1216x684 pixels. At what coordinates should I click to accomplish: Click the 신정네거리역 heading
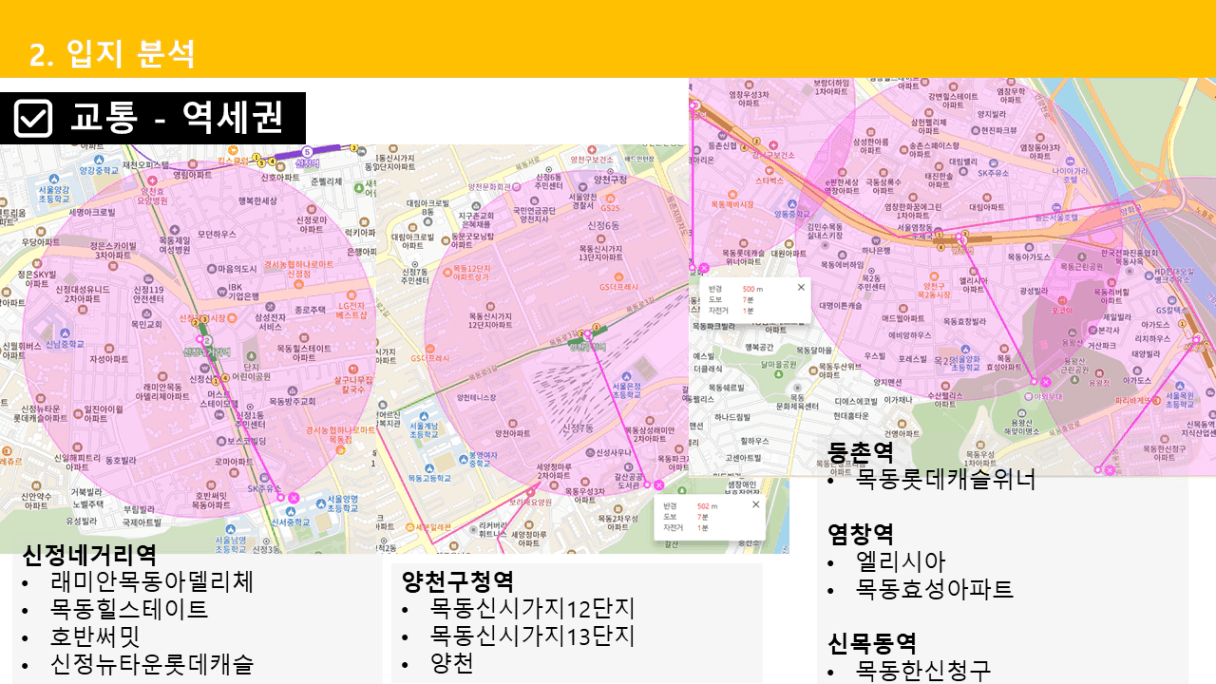[x=90, y=553]
